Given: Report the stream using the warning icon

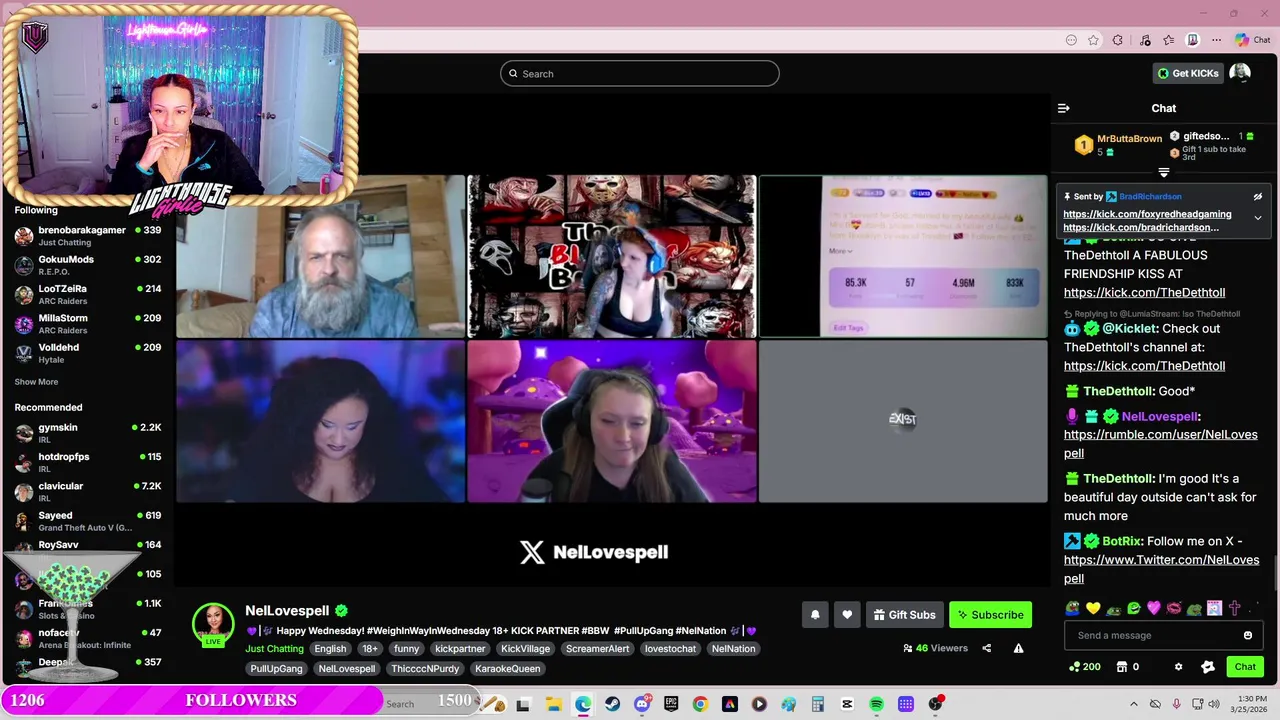Looking at the screenshot, I should click(1018, 648).
